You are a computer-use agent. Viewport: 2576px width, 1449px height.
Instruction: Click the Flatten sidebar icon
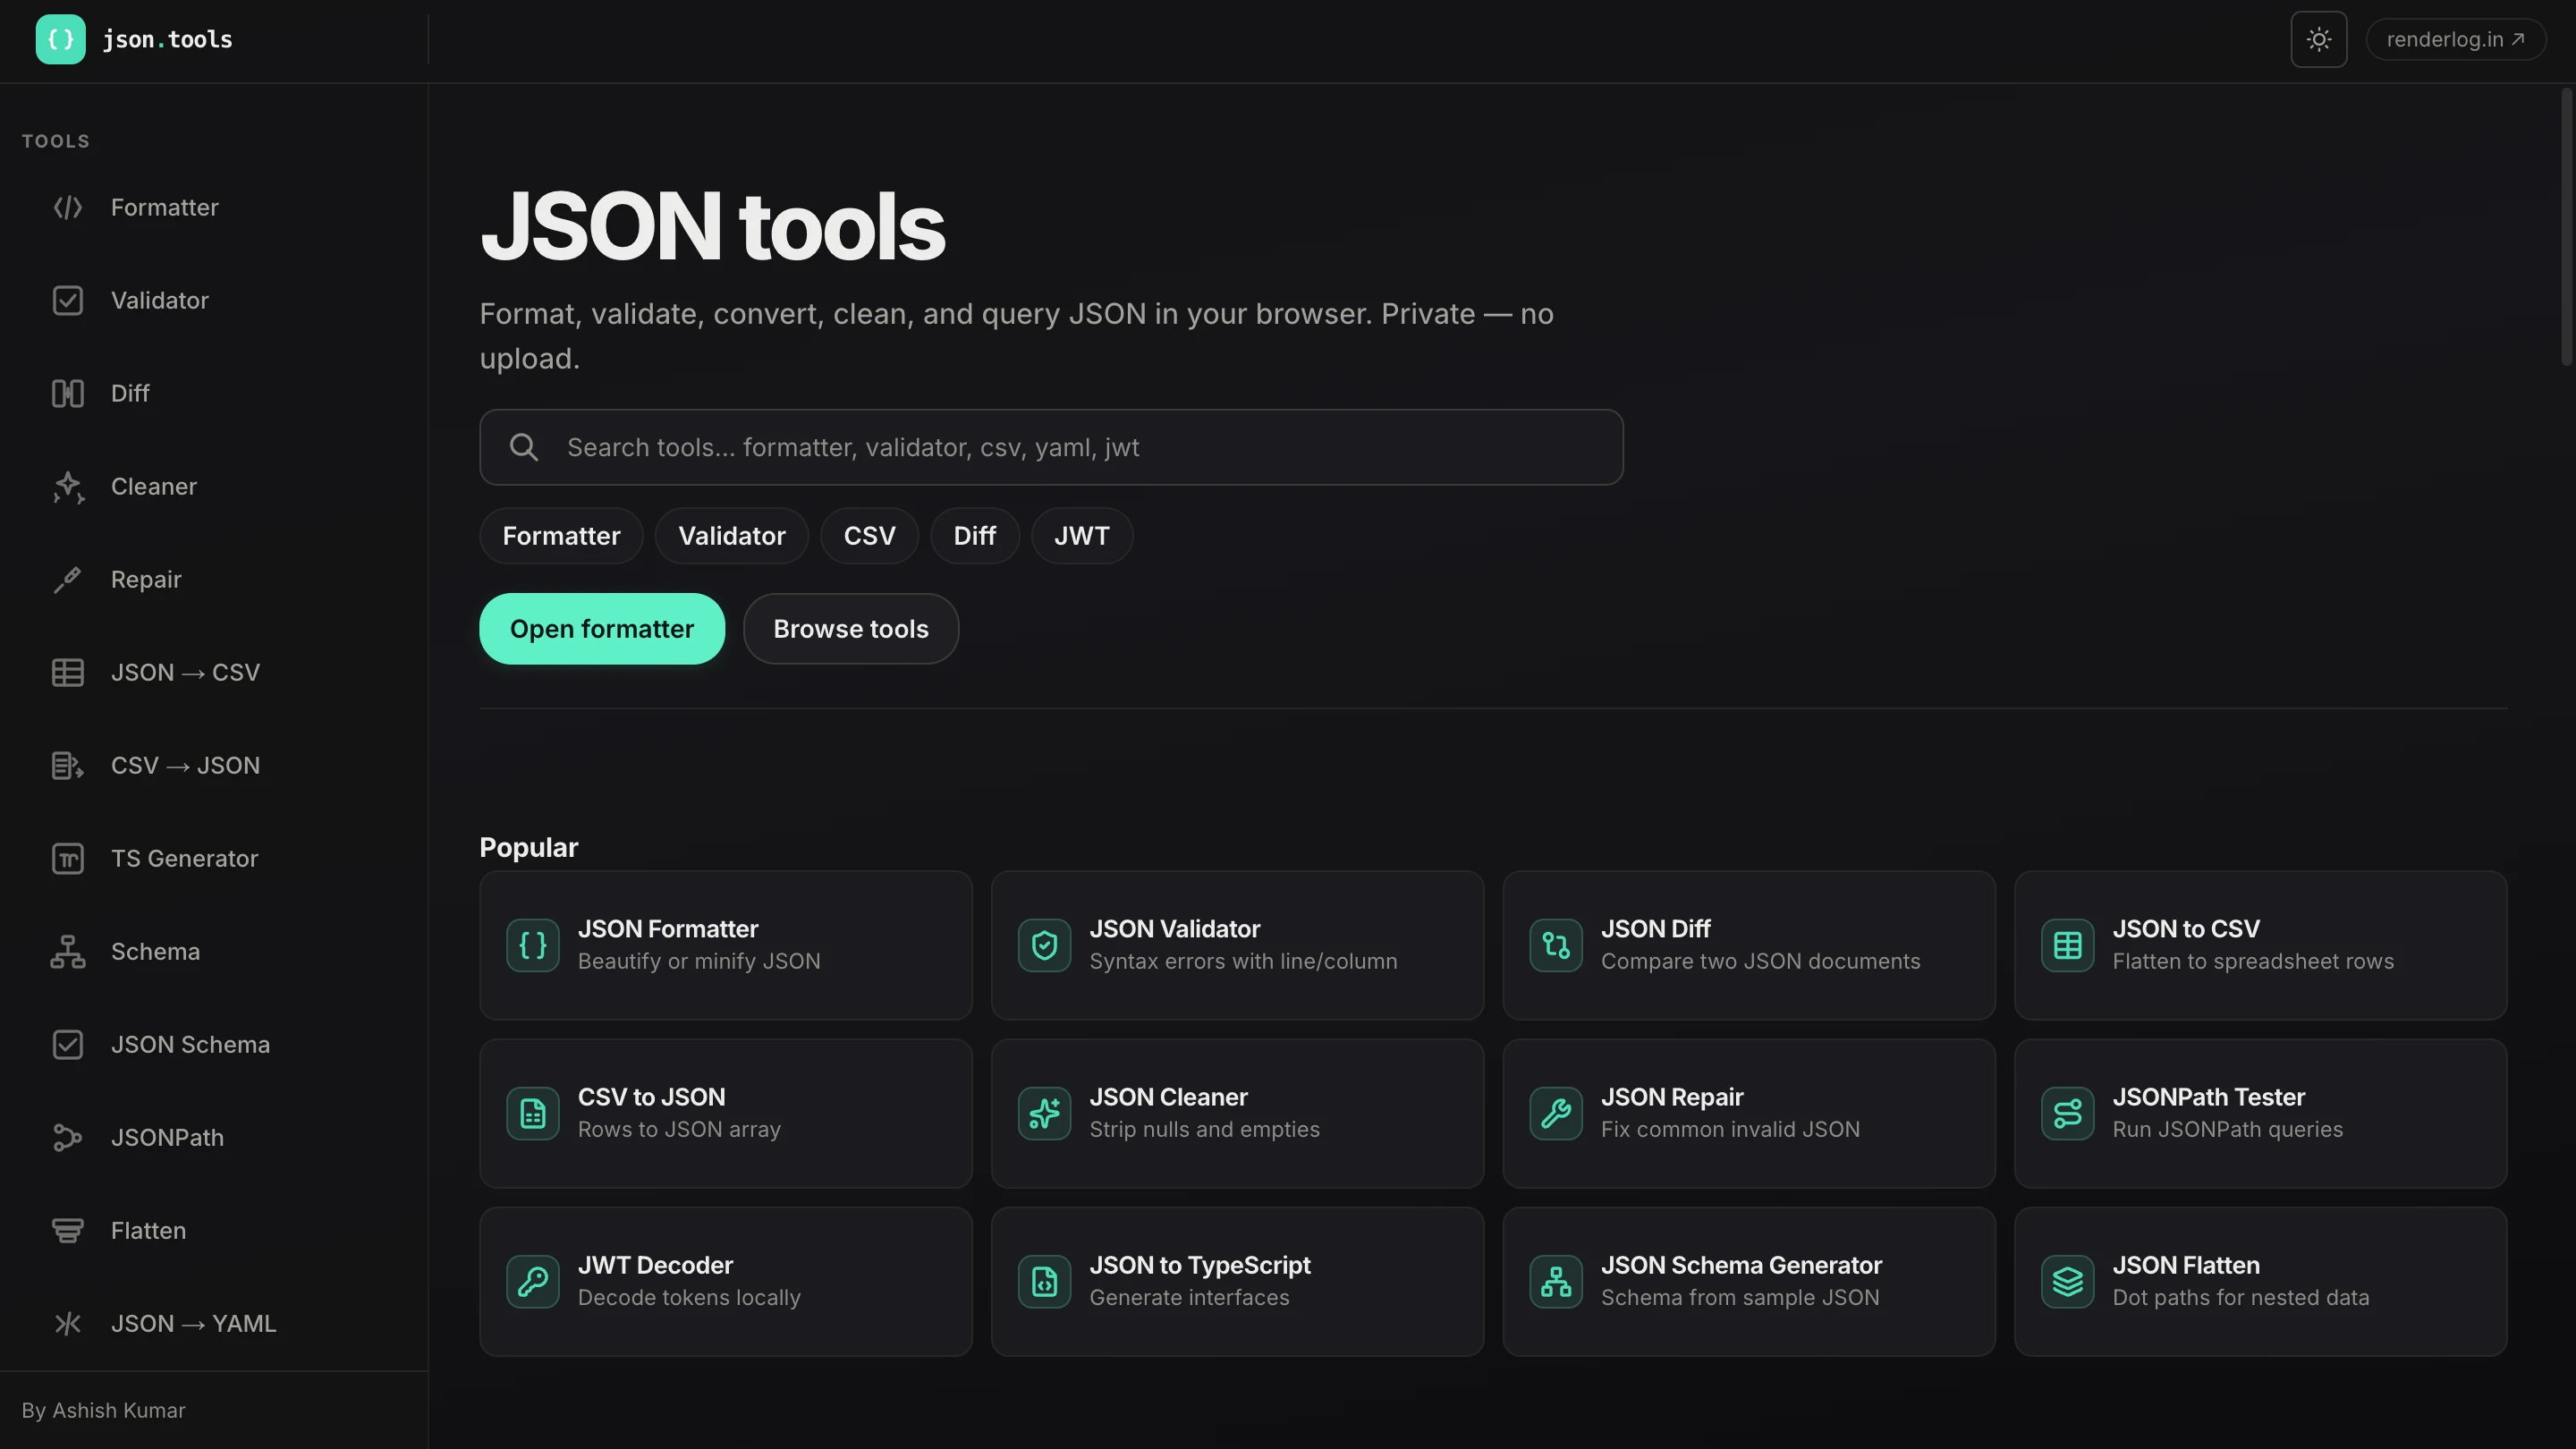pyautogui.click(x=68, y=1231)
